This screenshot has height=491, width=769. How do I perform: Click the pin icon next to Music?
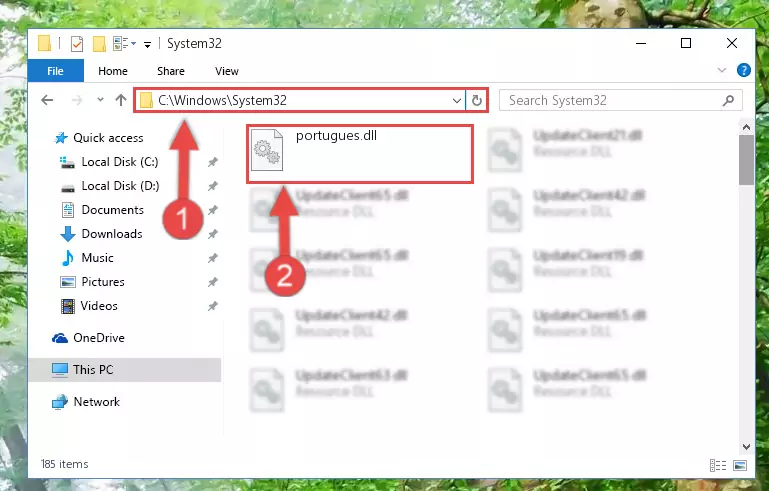coord(212,258)
